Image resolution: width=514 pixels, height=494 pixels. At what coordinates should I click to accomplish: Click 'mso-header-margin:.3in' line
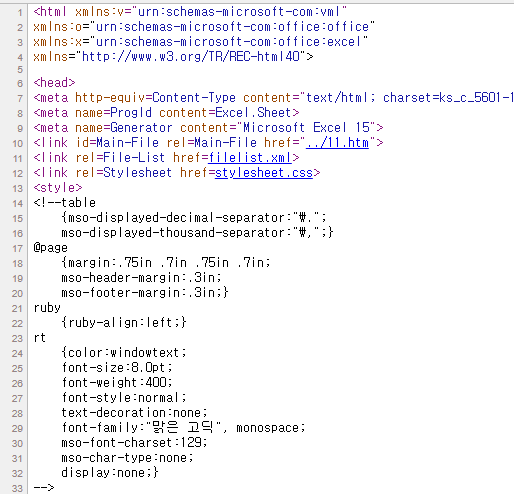tap(141, 278)
